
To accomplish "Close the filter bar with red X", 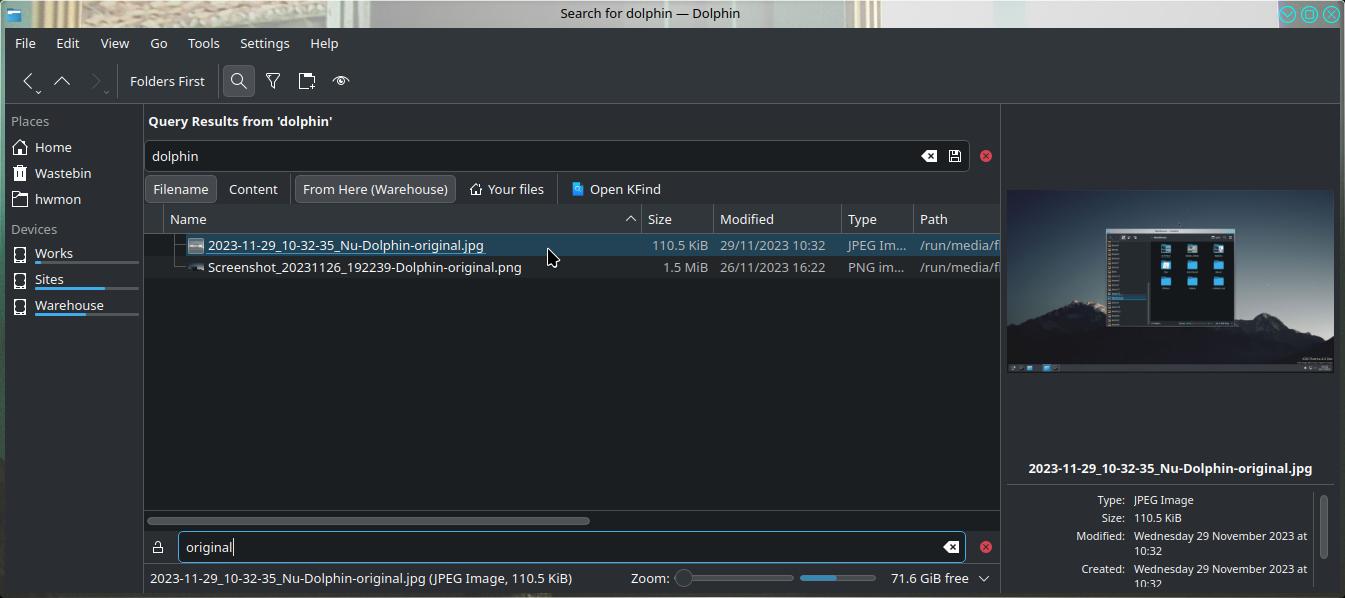I will point(986,547).
